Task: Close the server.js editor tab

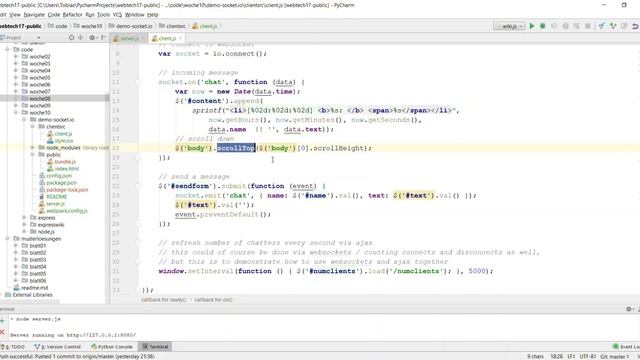Action: point(143,38)
